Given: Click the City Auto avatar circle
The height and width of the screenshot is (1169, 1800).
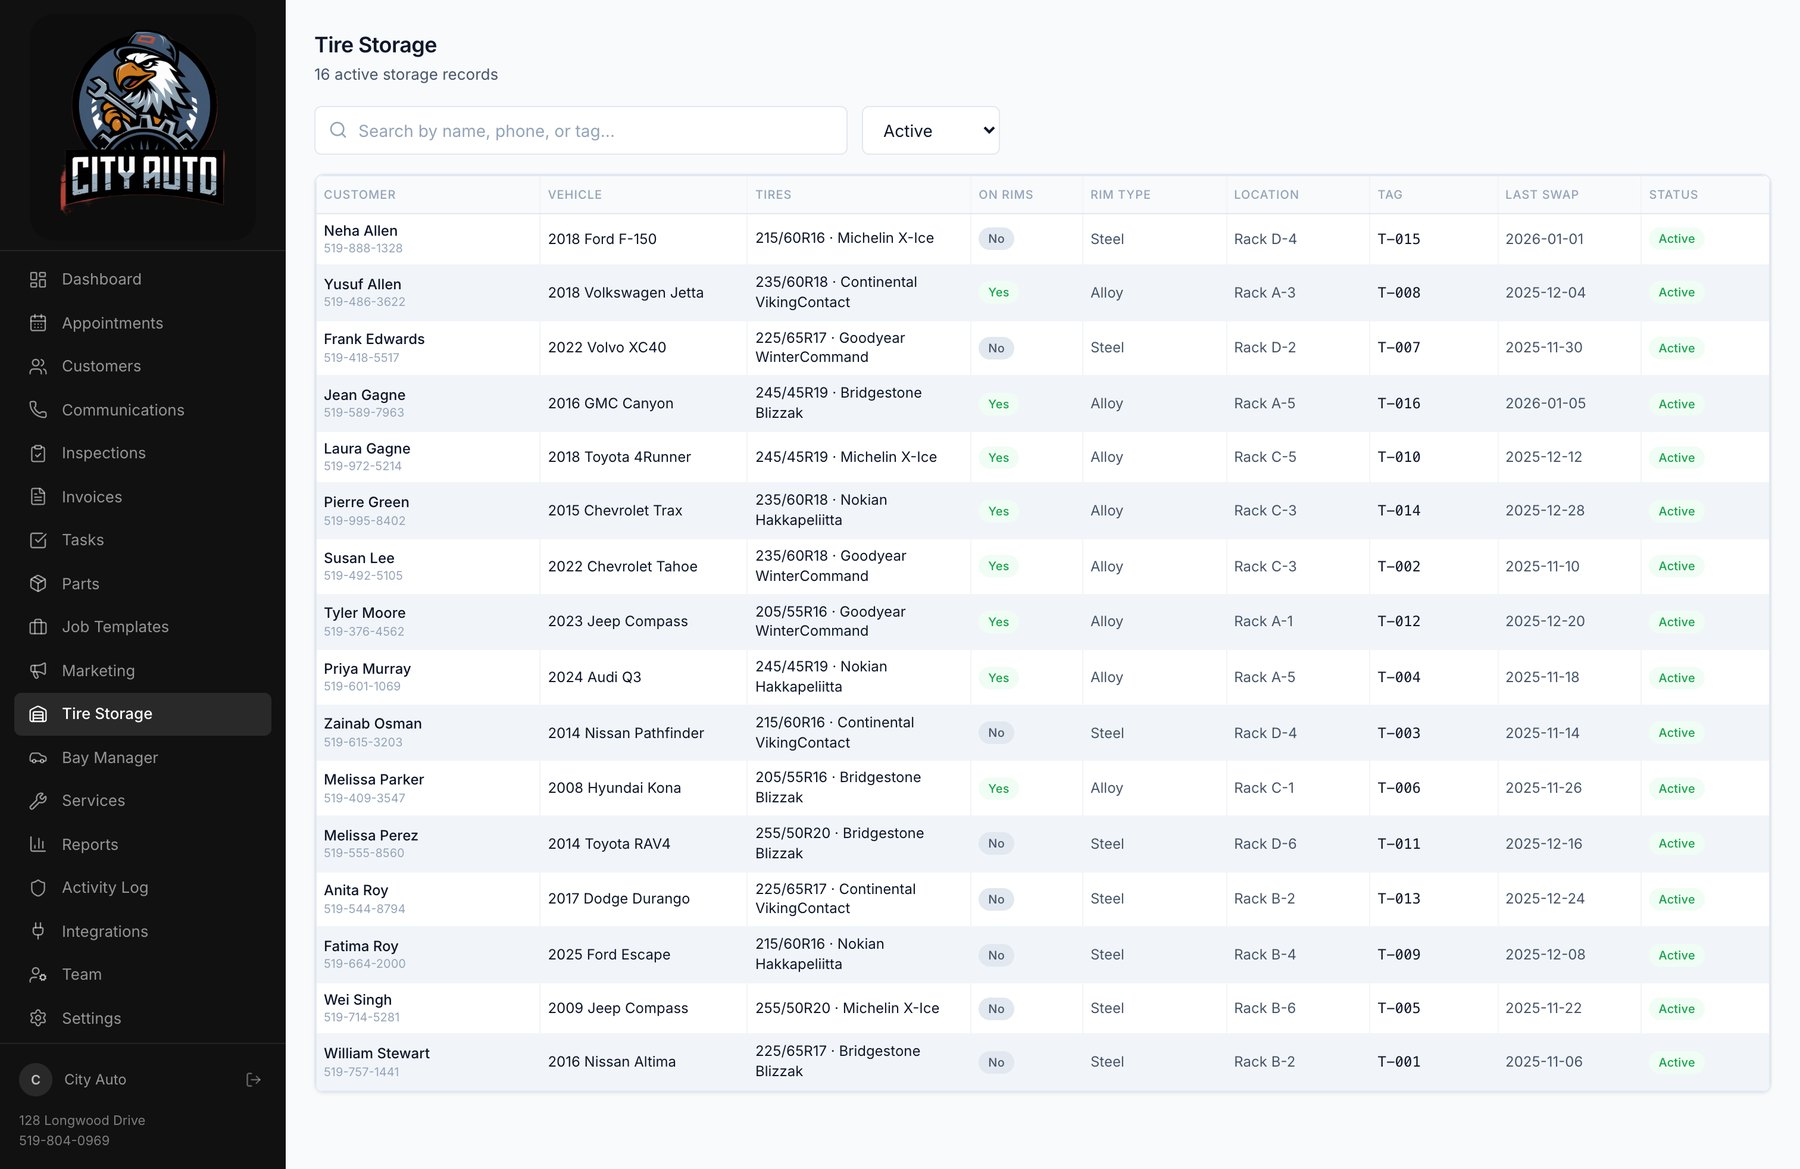Looking at the screenshot, I should (x=36, y=1080).
